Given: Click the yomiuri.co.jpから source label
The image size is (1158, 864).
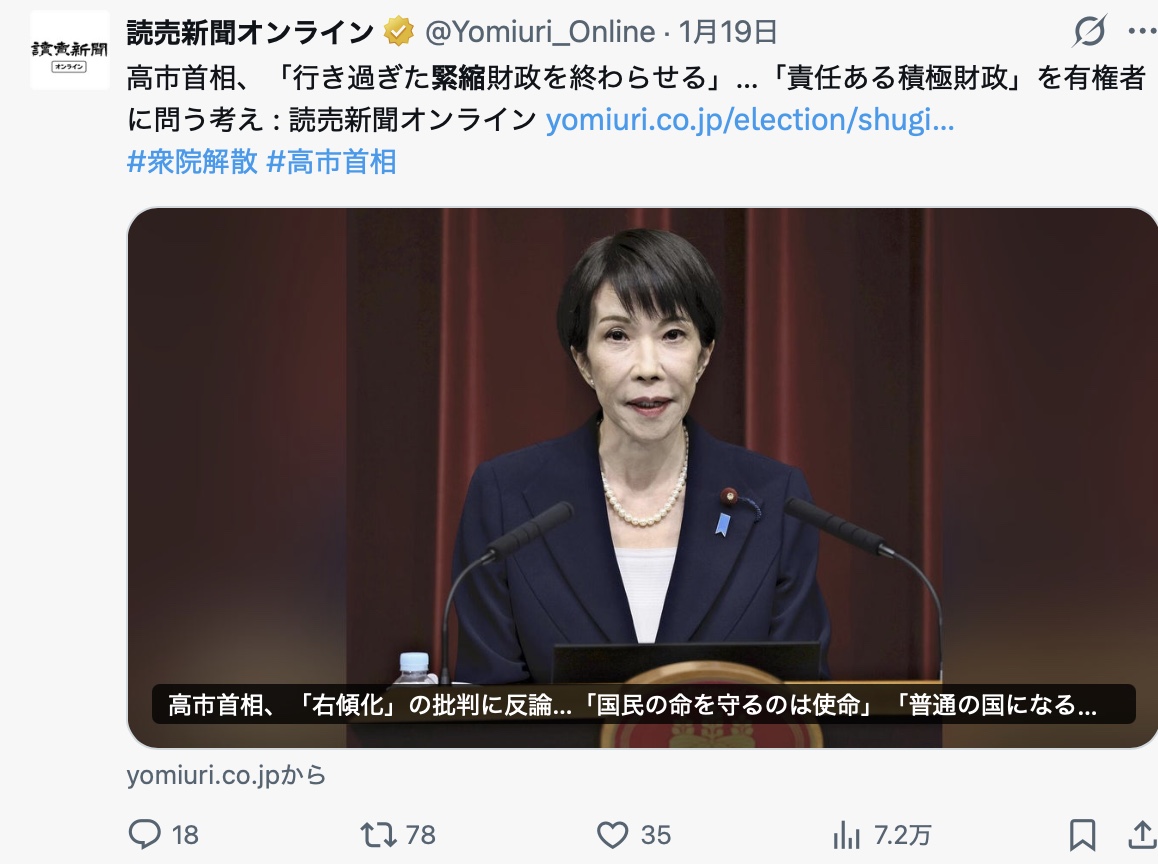Looking at the screenshot, I should [x=226, y=775].
